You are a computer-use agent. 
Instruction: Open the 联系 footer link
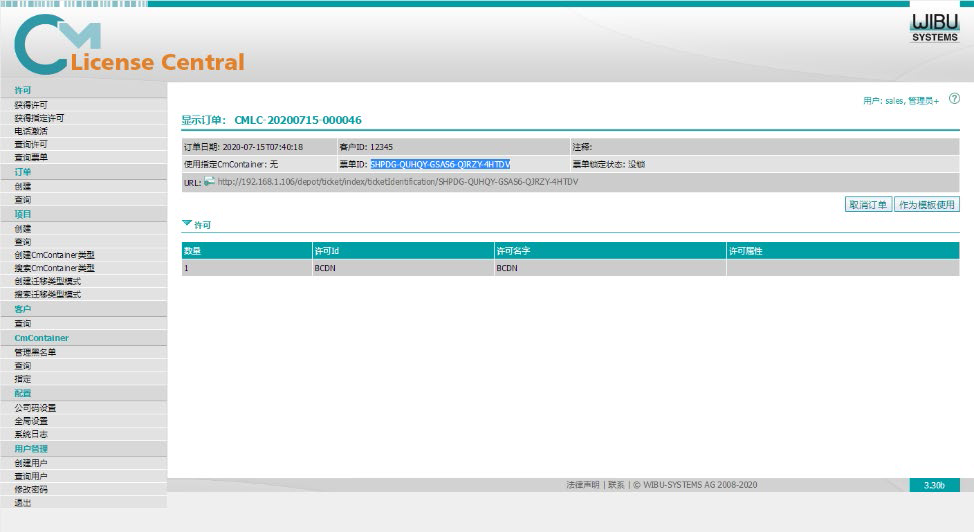[616, 485]
